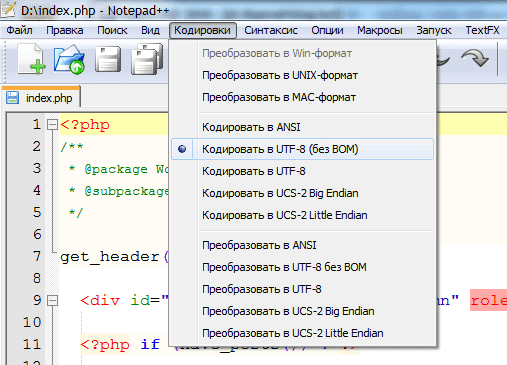This screenshot has width=507, height=365.
Task: Open the Синтаксис menu
Action: [271, 30]
